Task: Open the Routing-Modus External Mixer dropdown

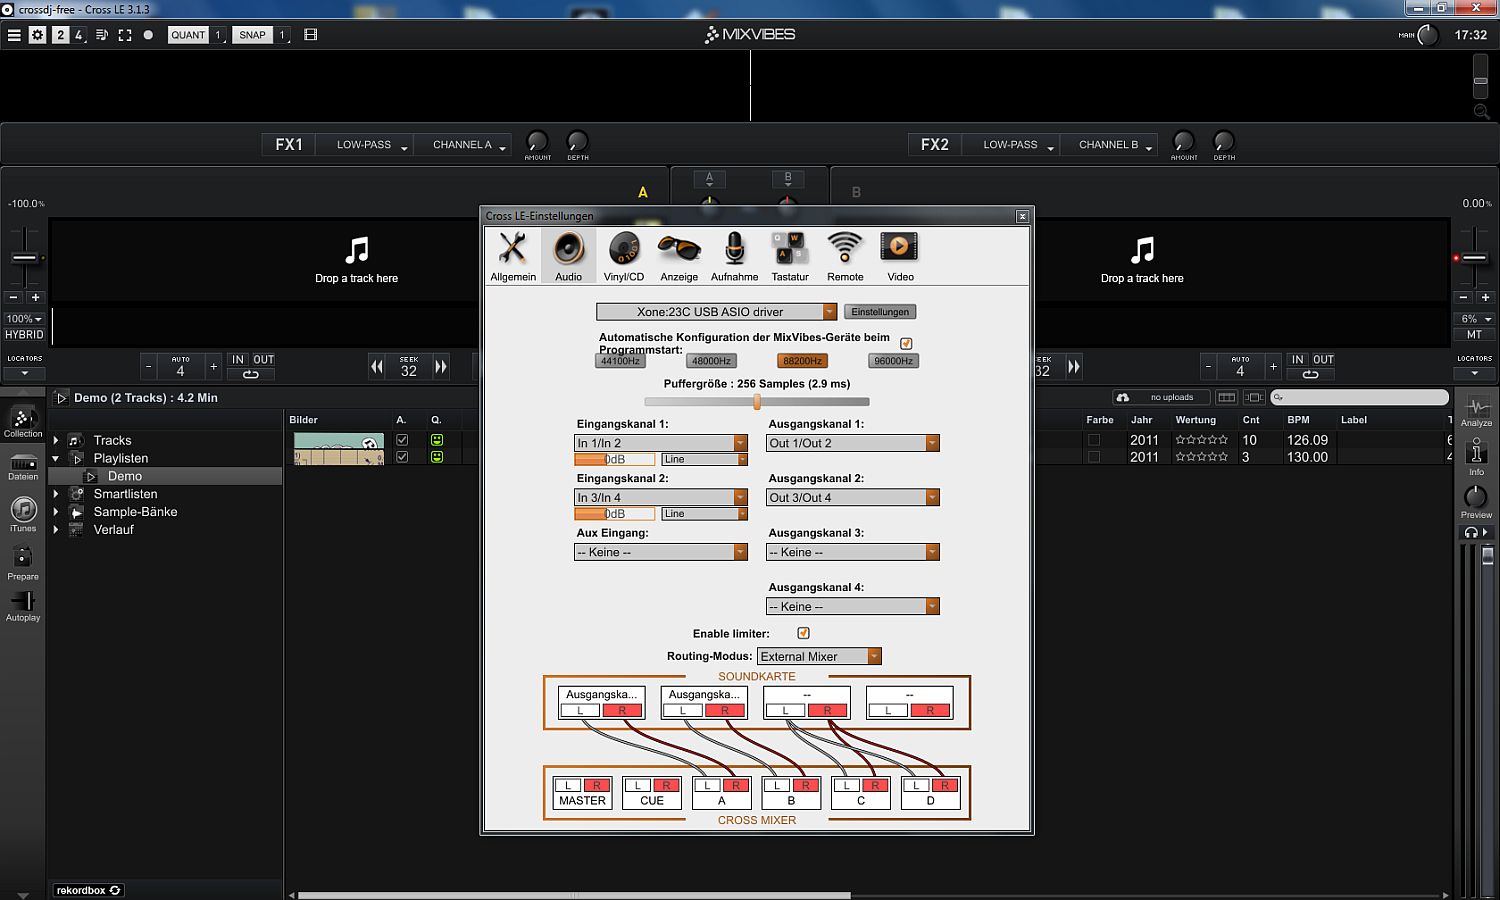Action: 819,657
